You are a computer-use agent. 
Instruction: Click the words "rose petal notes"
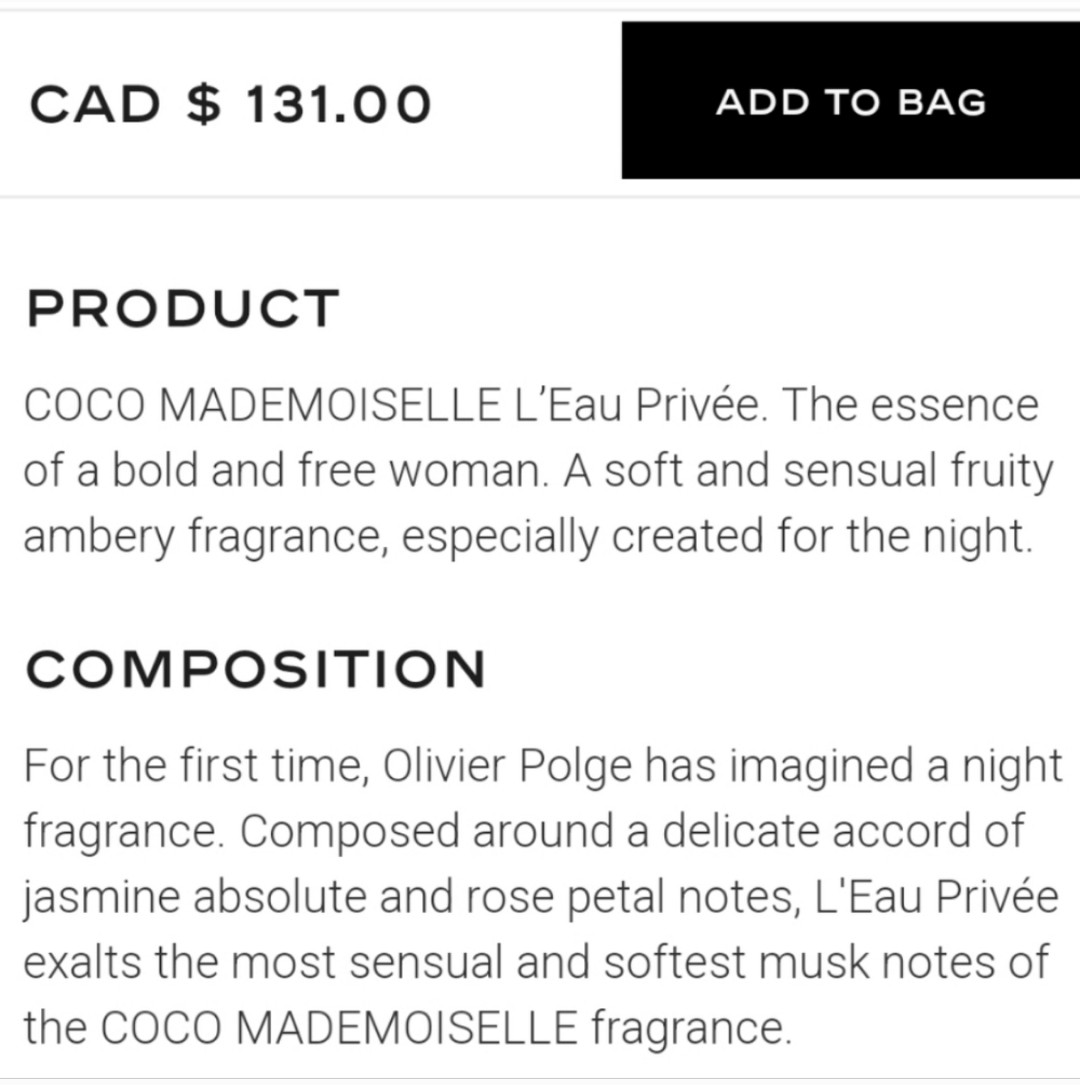coord(632,897)
